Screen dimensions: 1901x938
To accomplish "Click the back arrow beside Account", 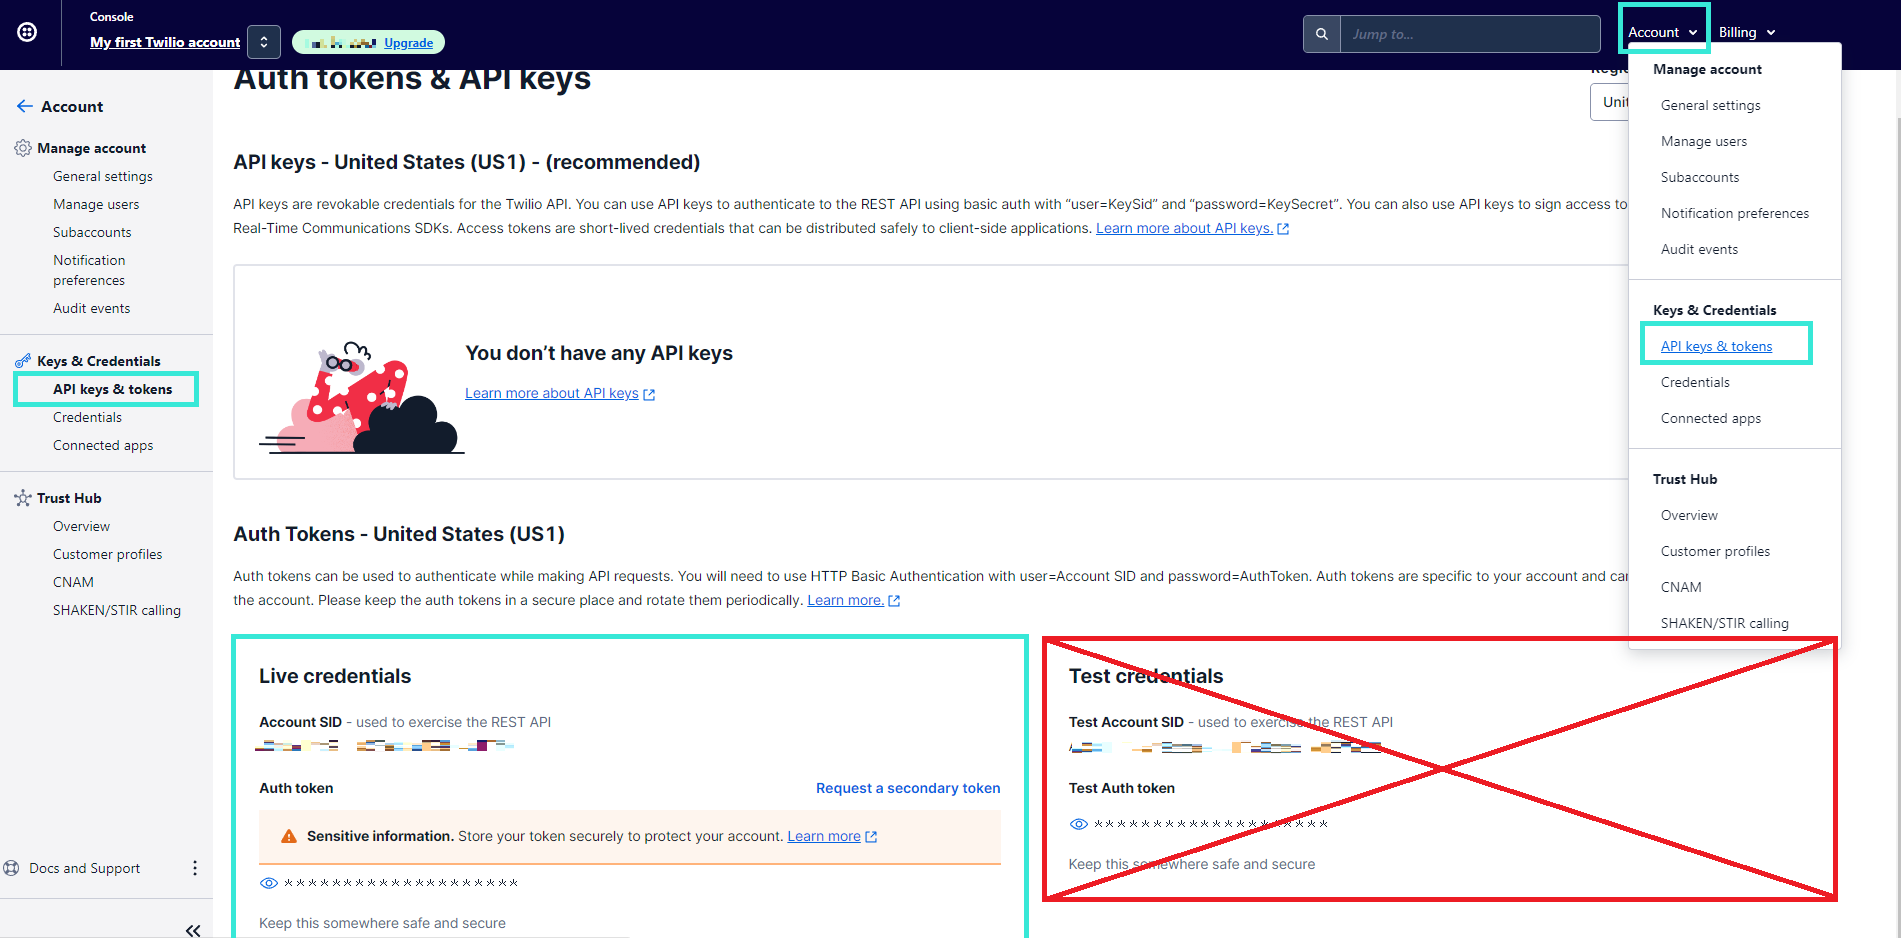I will (x=25, y=106).
